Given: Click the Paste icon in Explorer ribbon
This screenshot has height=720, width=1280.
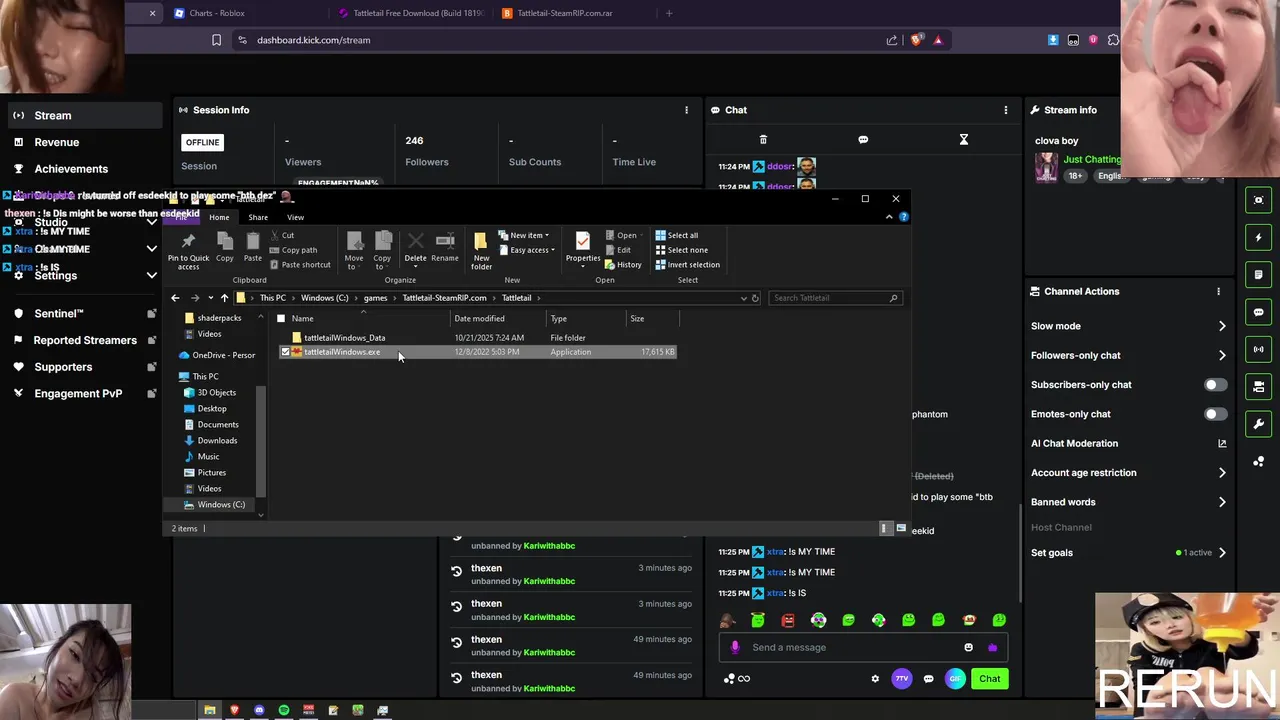Looking at the screenshot, I should pyautogui.click(x=253, y=246).
